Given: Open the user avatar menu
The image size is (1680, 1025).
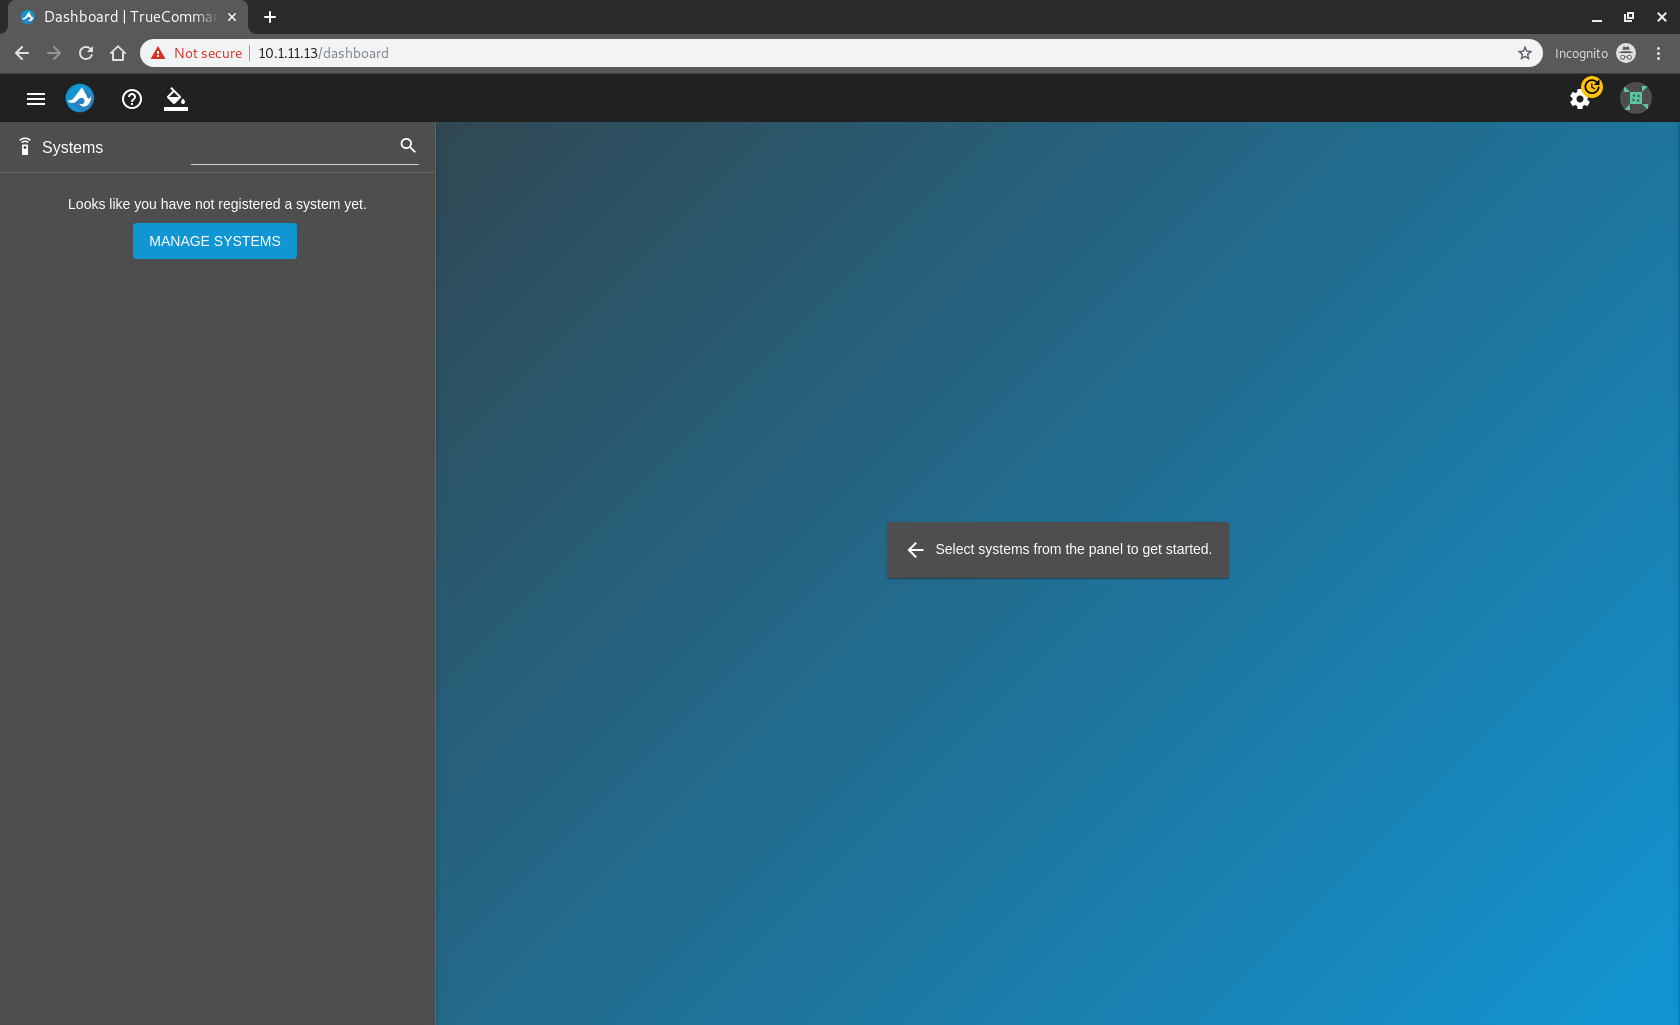Looking at the screenshot, I should tap(1636, 98).
